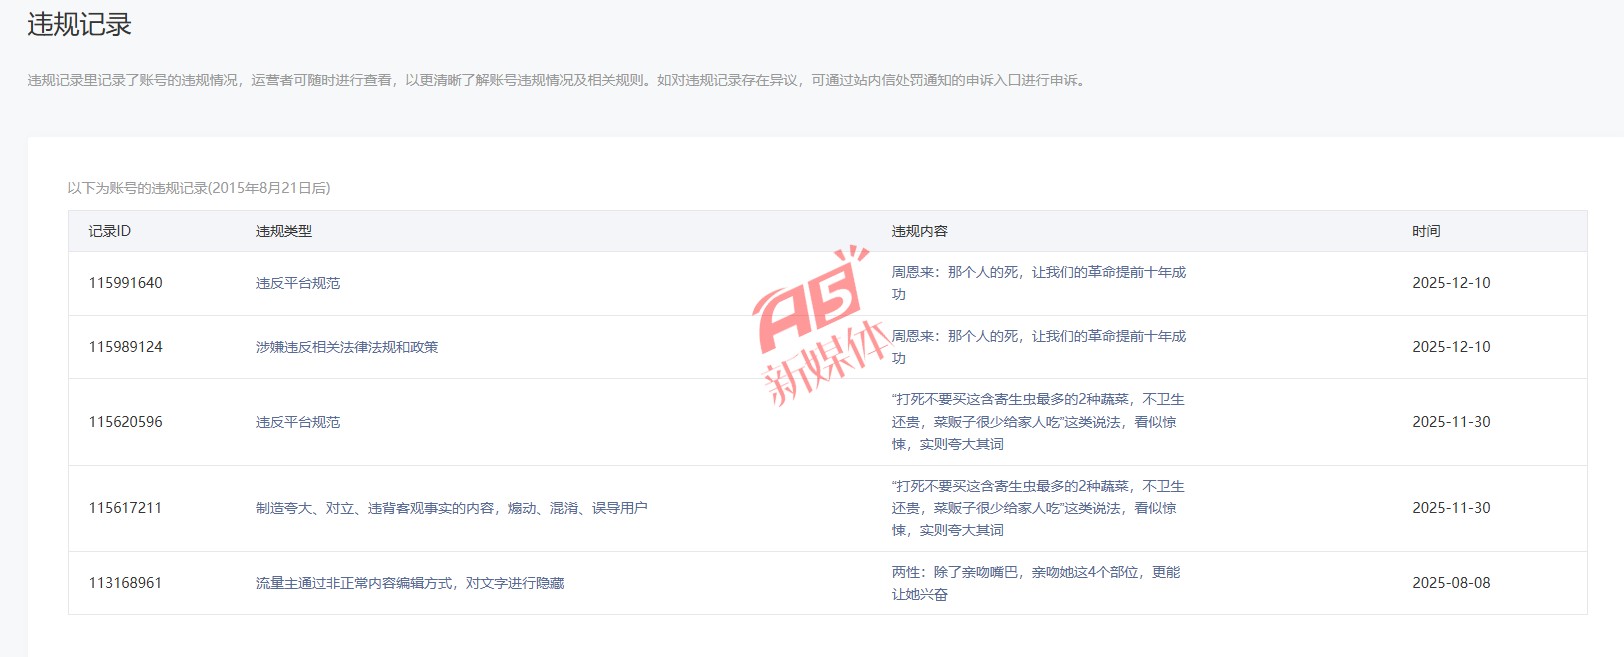Select record ID 115989124

coord(125,347)
